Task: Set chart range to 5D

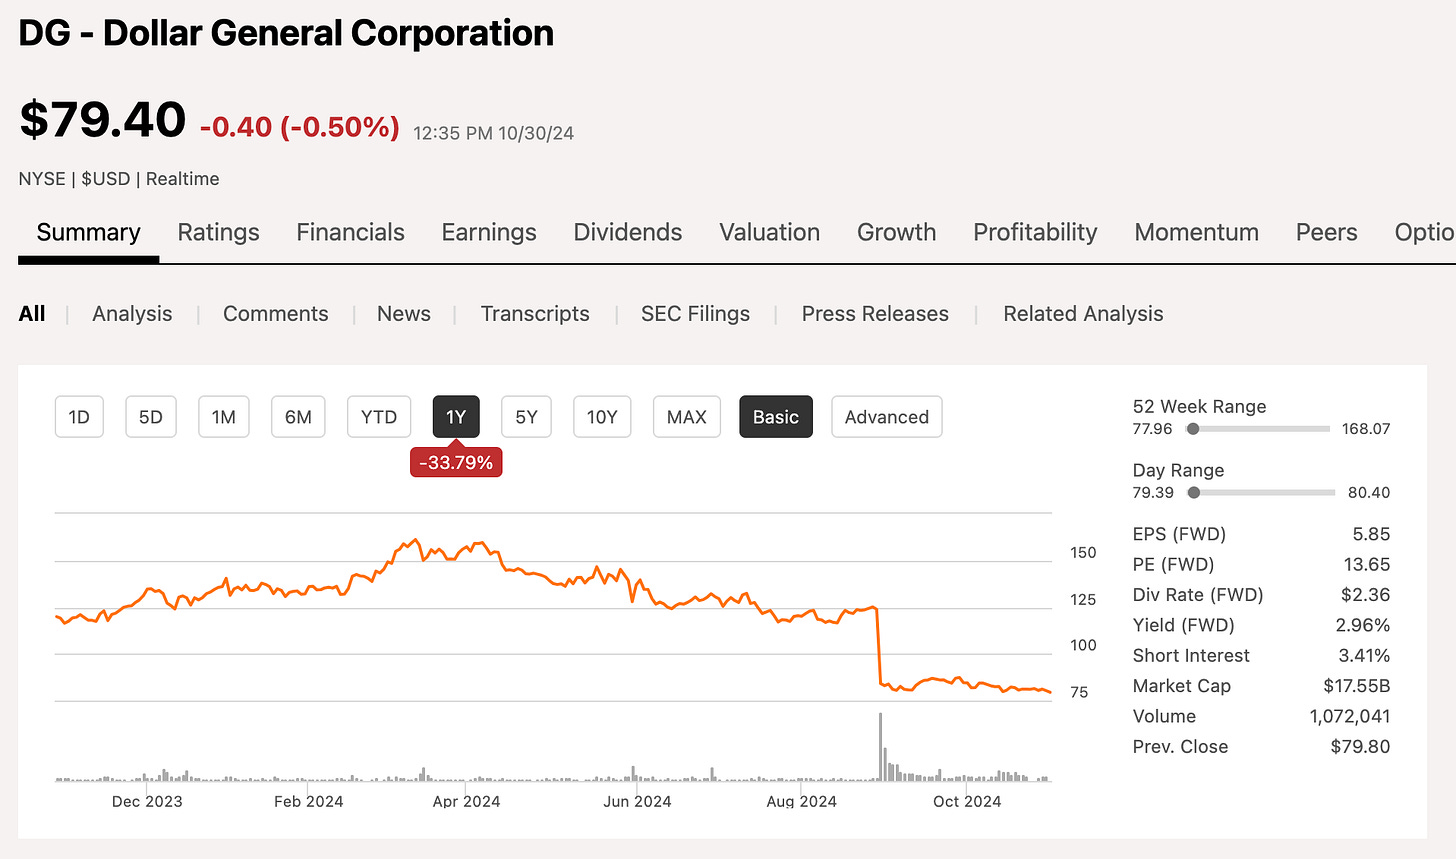Action: coord(151,417)
